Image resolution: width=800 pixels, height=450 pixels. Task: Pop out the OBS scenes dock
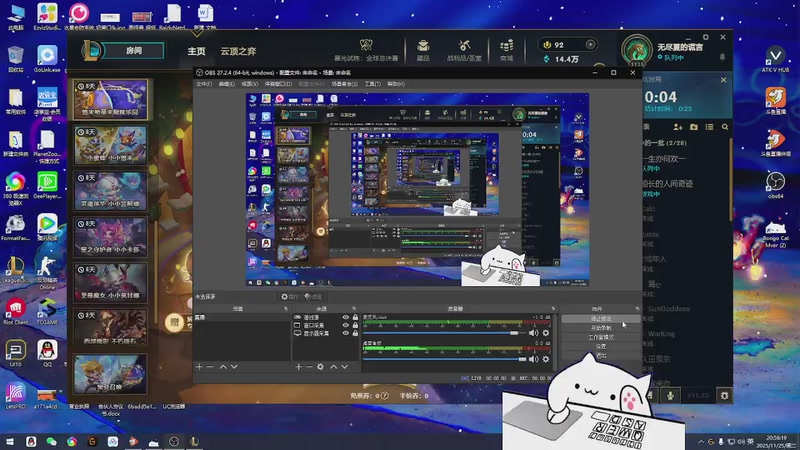(x=286, y=309)
